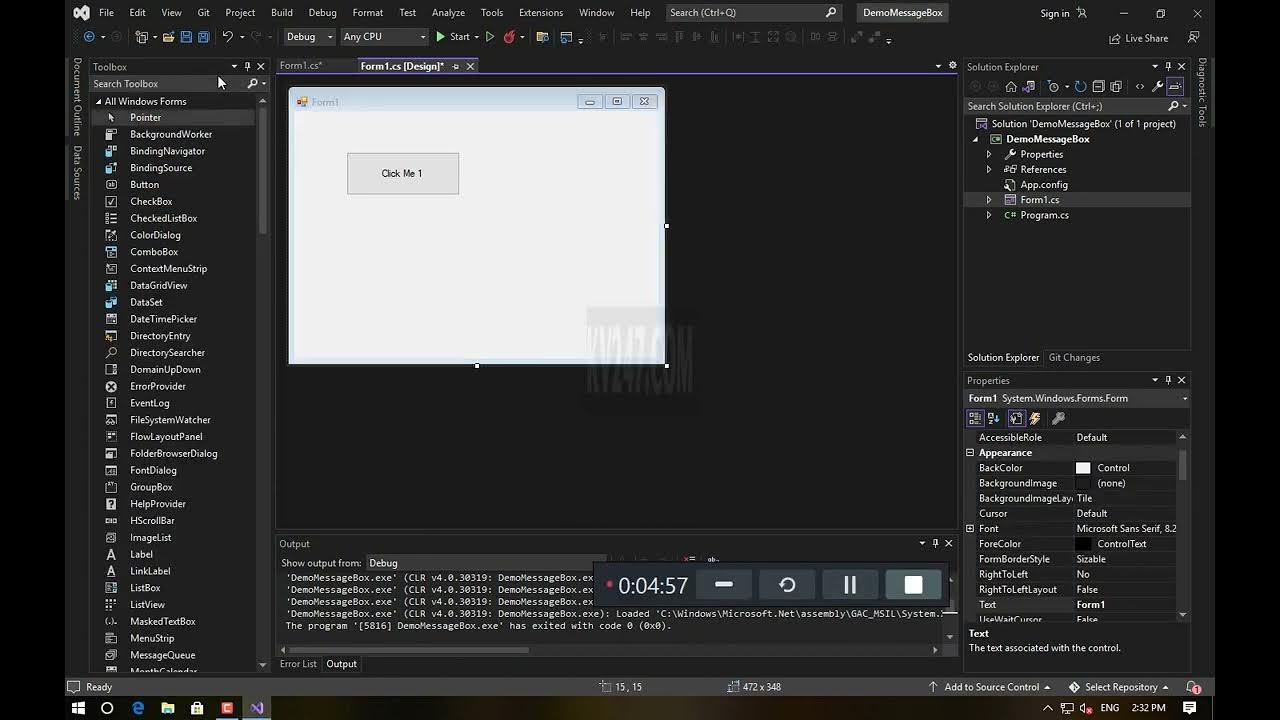1280x720 pixels.
Task: Collapse the All Windows Forms toolbox group
Action: click(99, 101)
